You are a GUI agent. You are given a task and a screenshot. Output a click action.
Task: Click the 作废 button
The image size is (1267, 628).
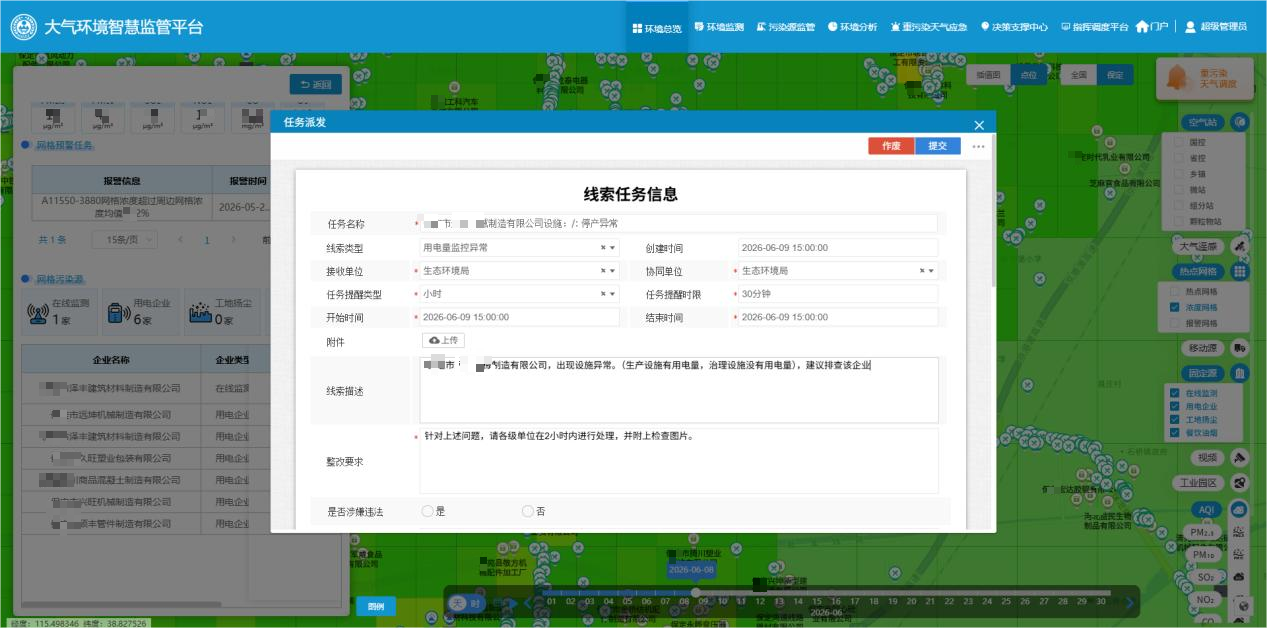tap(891, 146)
